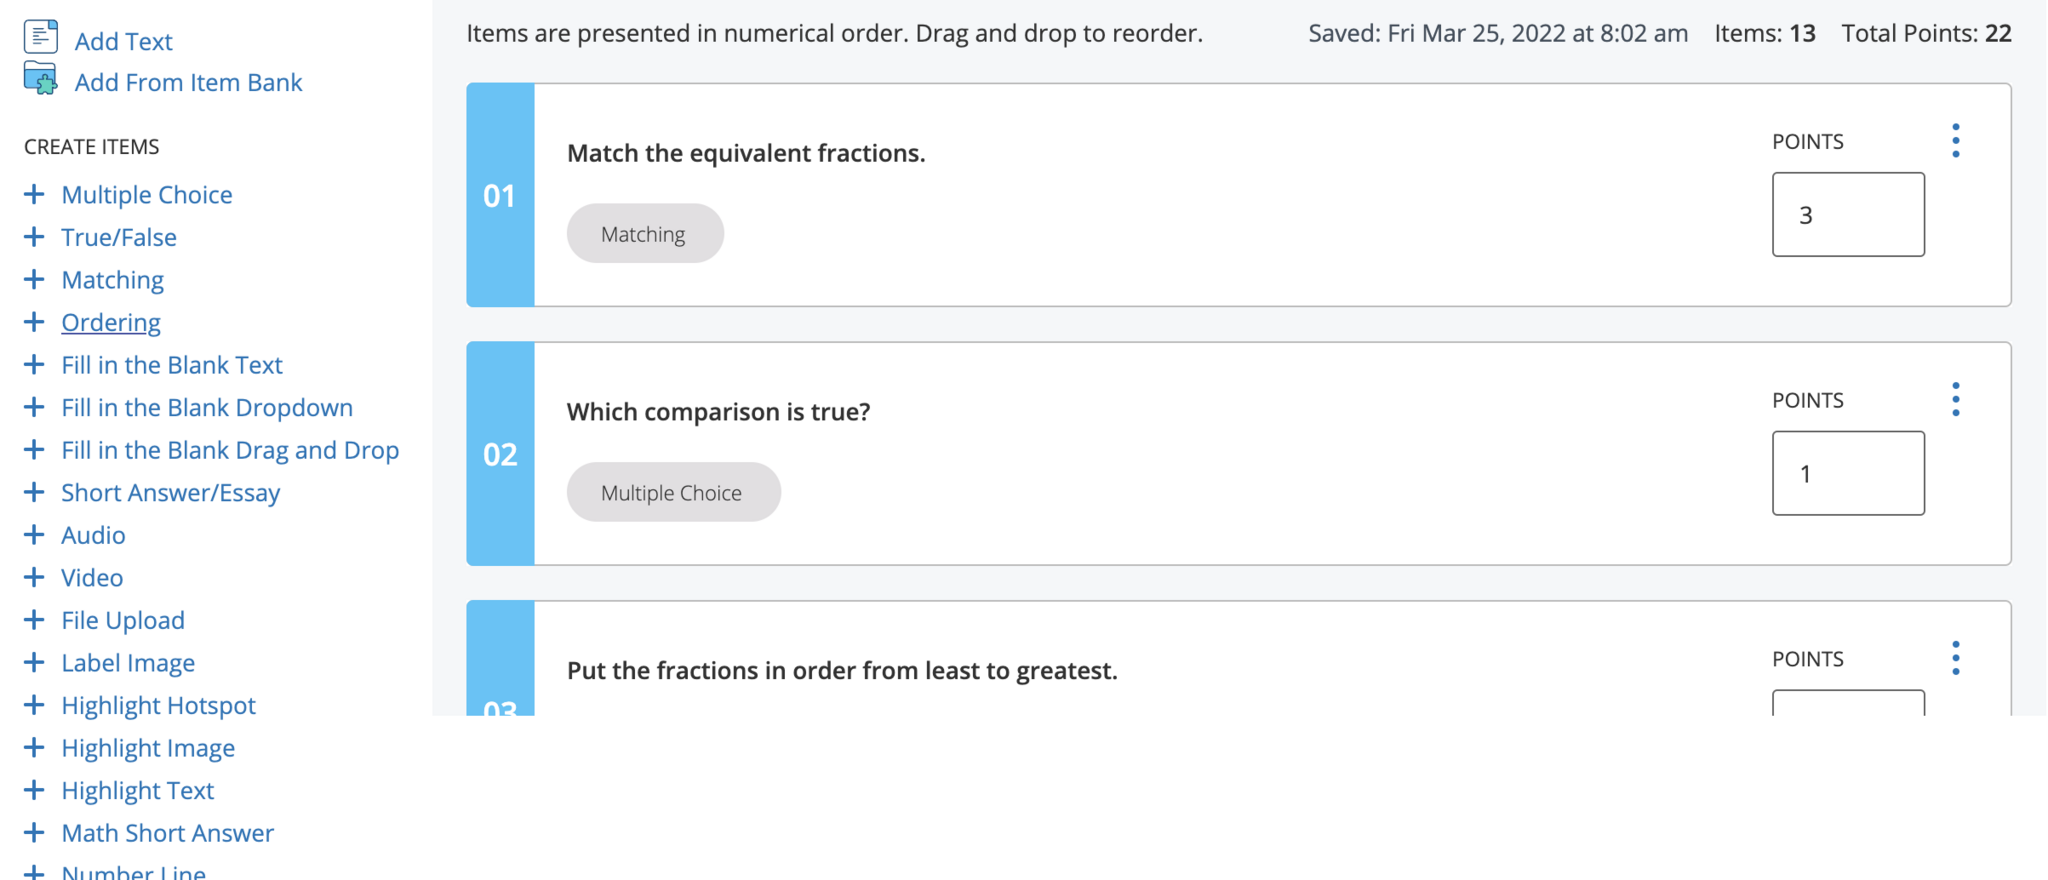Open the three-dot menu for item 01
The height and width of the screenshot is (880, 2048).
1955,141
